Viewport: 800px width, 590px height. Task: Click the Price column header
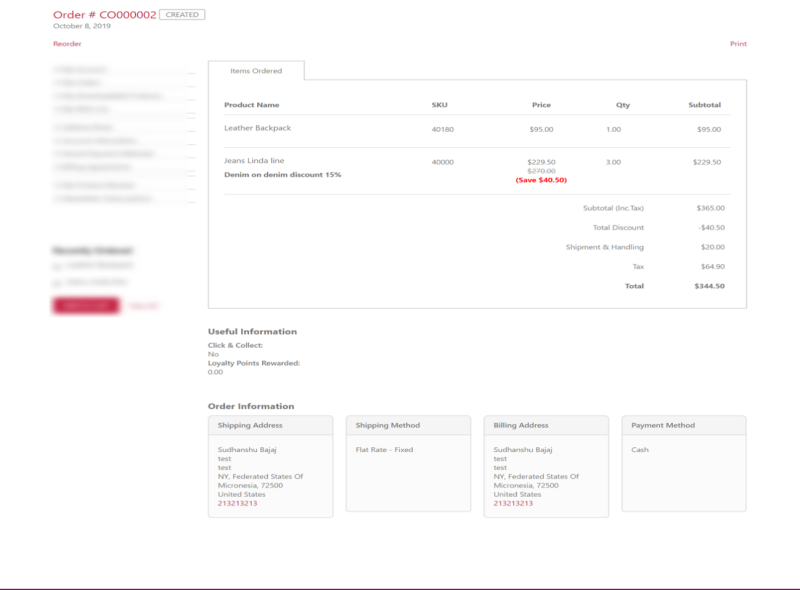[541, 105]
